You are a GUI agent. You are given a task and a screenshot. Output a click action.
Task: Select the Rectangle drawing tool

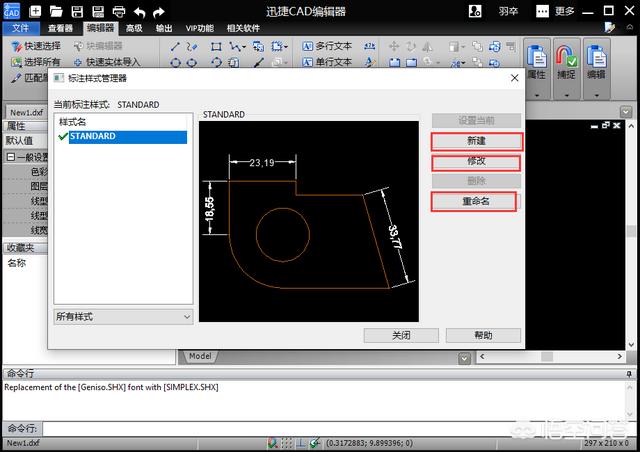(216, 47)
